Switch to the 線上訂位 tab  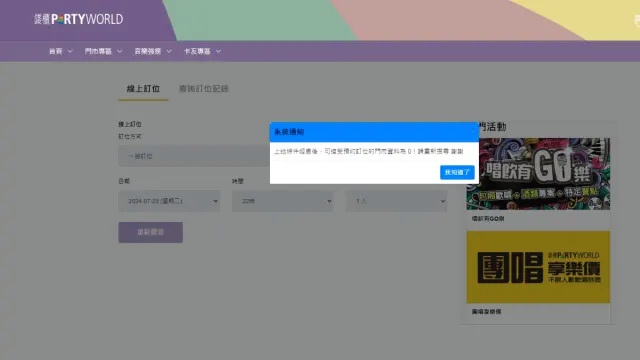click(x=143, y=89)
